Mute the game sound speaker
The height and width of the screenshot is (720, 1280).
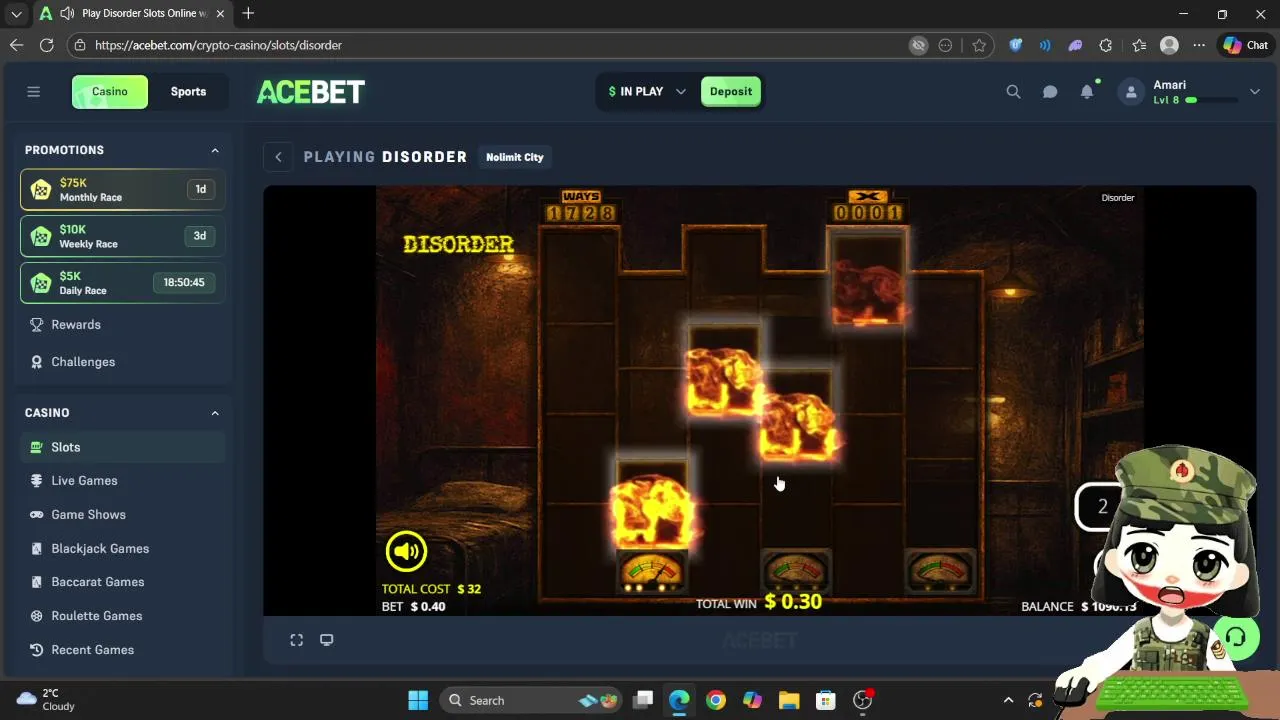(x=406, y=551)
